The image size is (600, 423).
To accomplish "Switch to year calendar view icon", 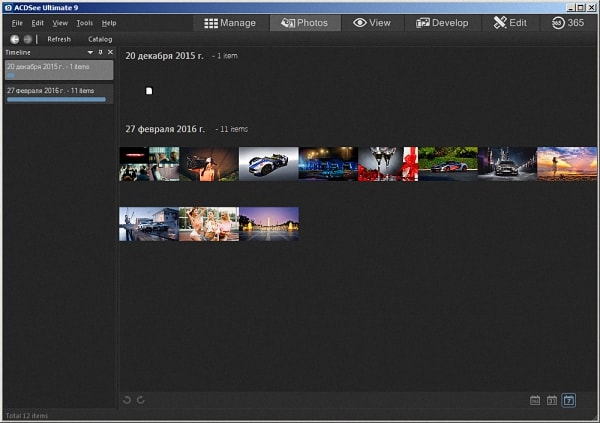I will (x=535, y=400).
